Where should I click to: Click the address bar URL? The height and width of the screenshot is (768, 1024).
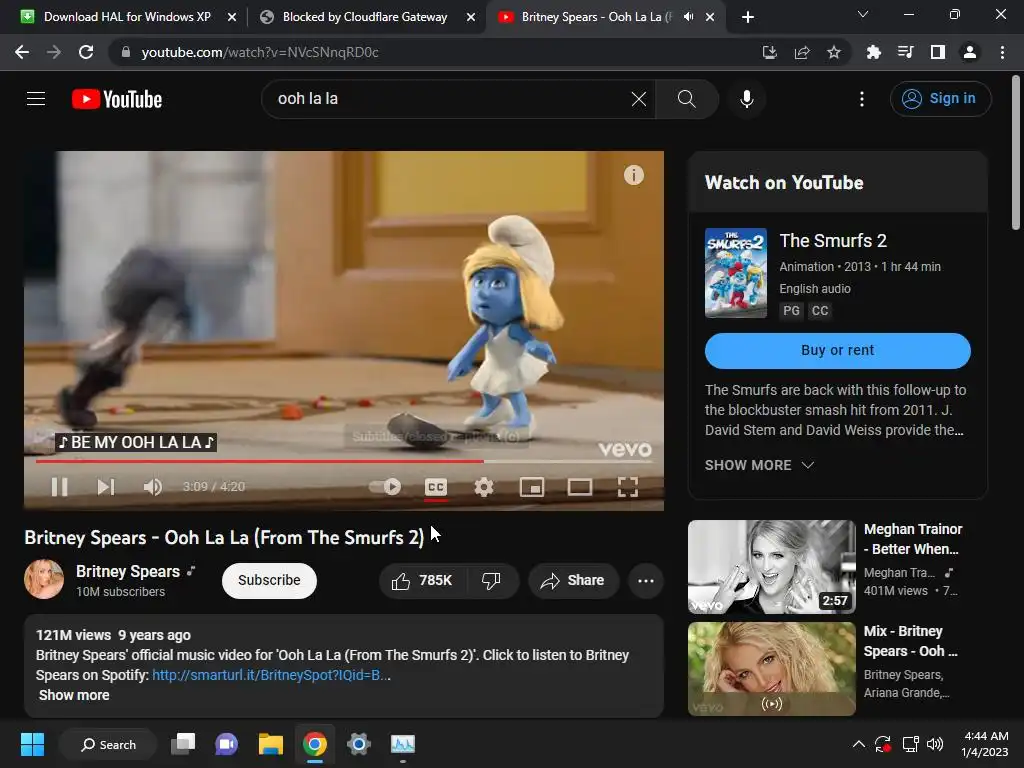coord(260,52)
